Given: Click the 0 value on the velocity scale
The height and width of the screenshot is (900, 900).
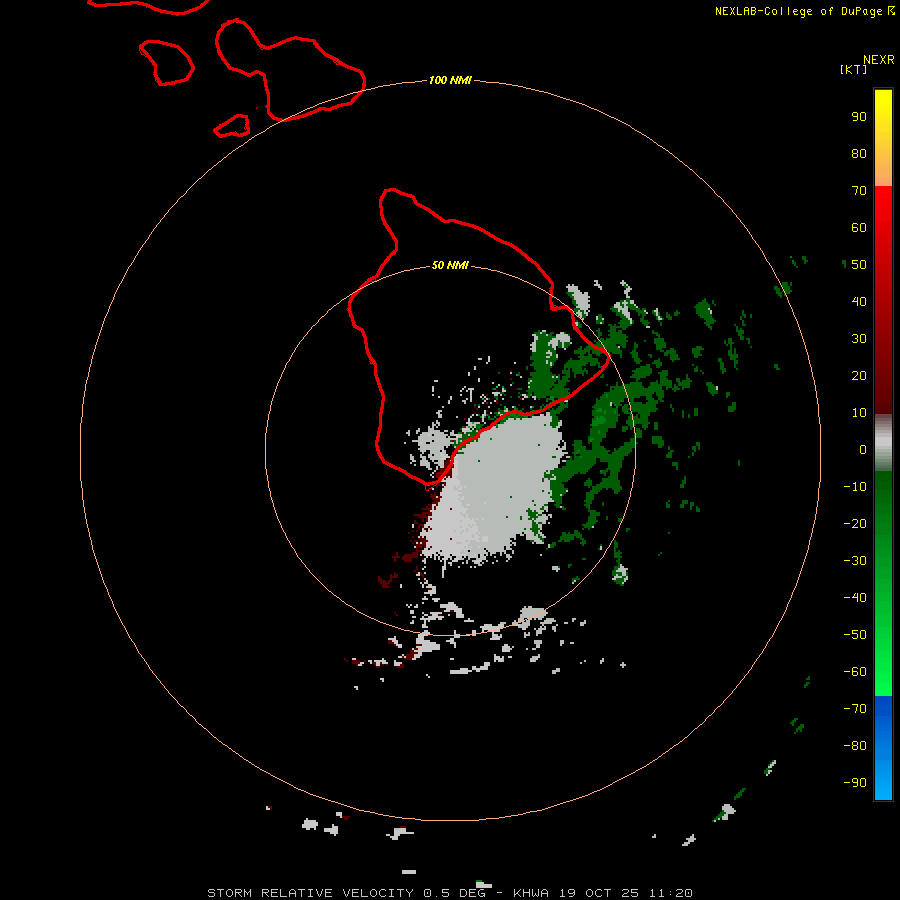Looking at the screenshot, I should tap(863, 449).
